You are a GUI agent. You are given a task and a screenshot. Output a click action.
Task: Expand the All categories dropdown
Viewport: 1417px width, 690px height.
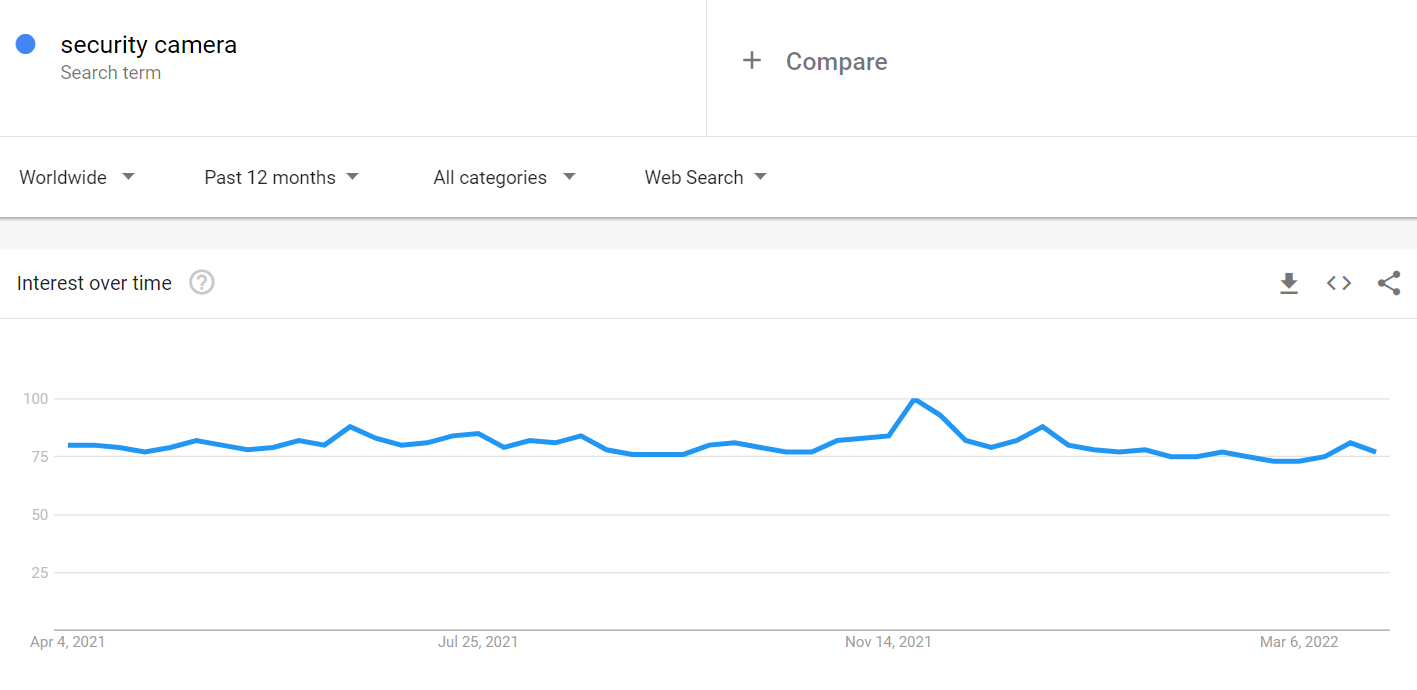point(504,177)
